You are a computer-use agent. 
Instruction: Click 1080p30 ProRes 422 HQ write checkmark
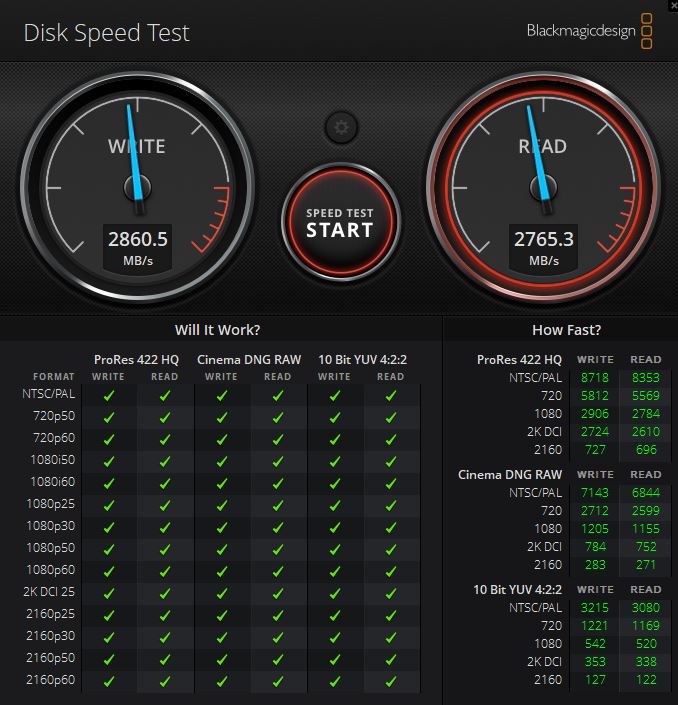[109, 528]
